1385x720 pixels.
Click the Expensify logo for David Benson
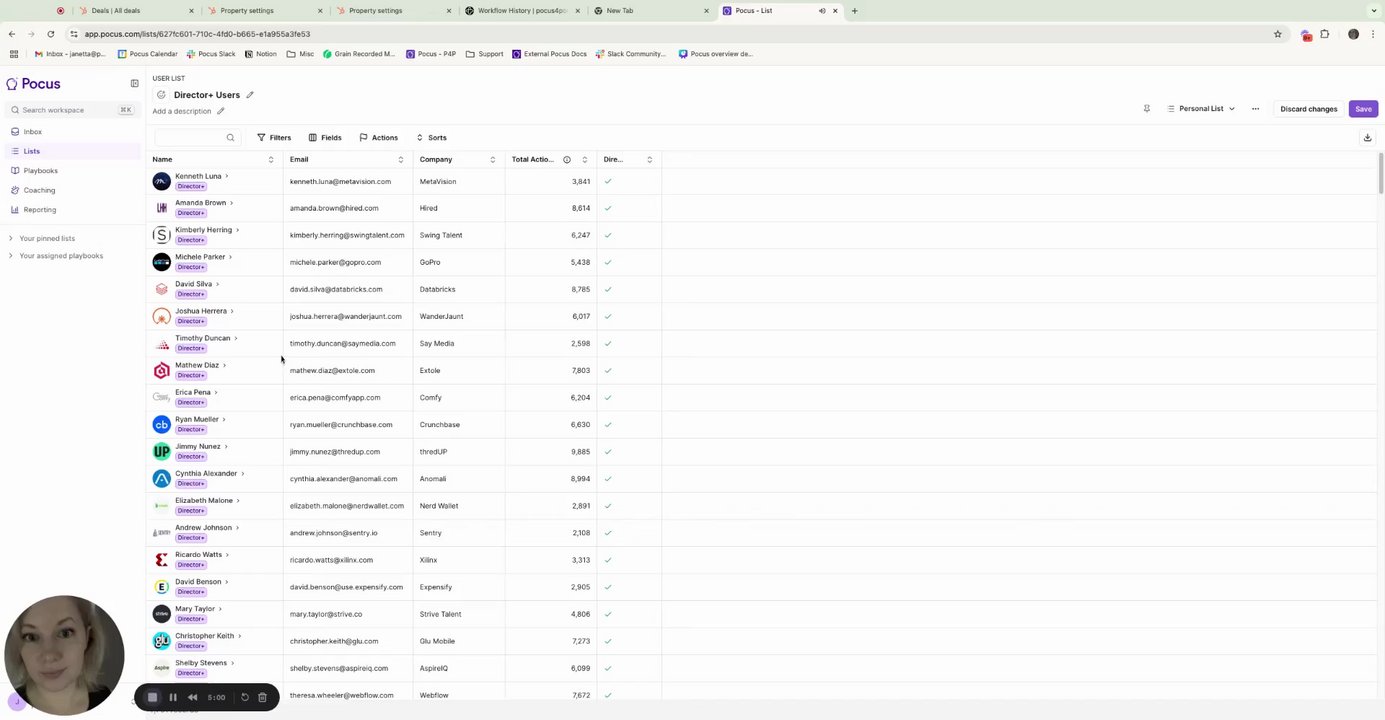[x=161, y=587]
